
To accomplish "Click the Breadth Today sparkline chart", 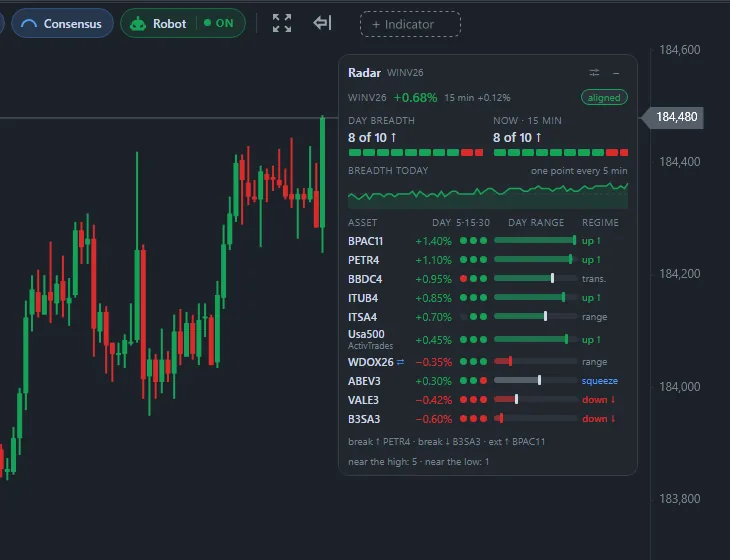I will point(487,196).
